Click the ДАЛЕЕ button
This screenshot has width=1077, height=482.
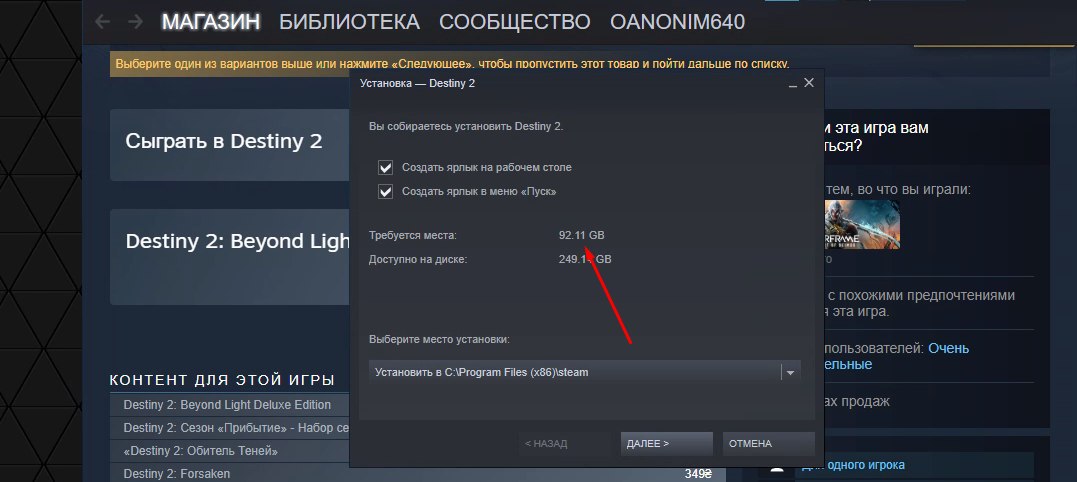click(666, 444)
